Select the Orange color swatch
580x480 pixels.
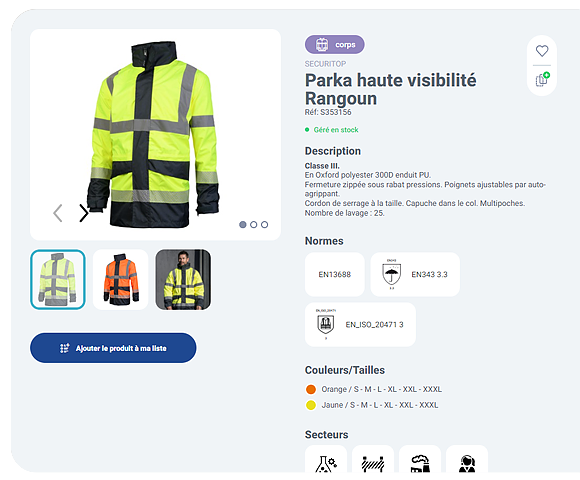point(311,389)
